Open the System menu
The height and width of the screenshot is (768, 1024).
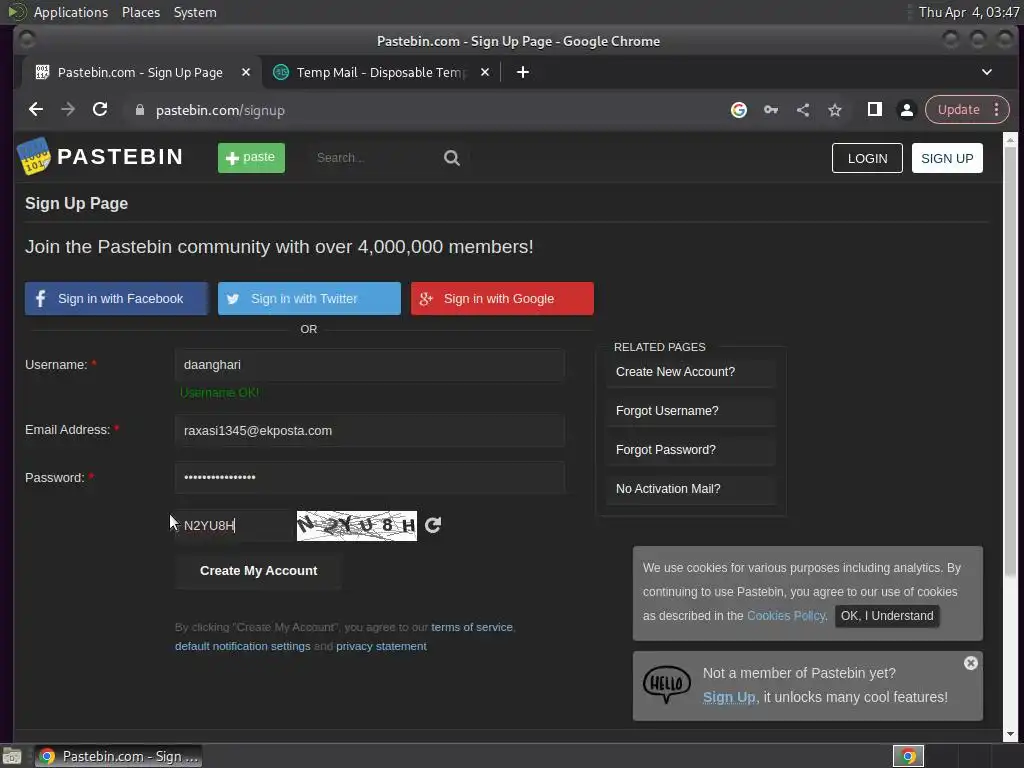click(x=195, y=12)
